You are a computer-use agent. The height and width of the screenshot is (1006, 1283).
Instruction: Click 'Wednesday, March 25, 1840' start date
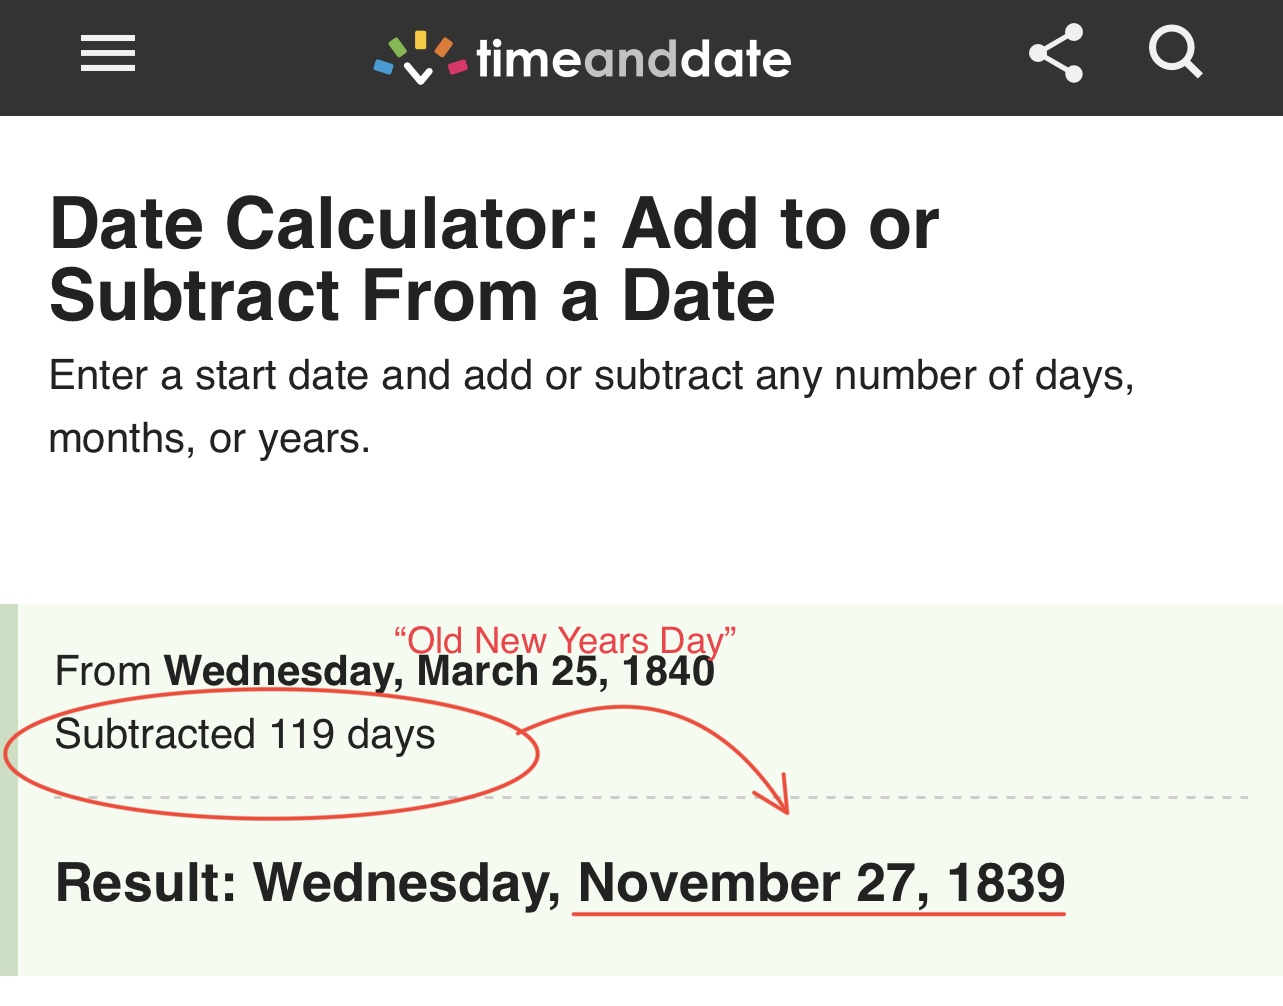tap(440, 672)
